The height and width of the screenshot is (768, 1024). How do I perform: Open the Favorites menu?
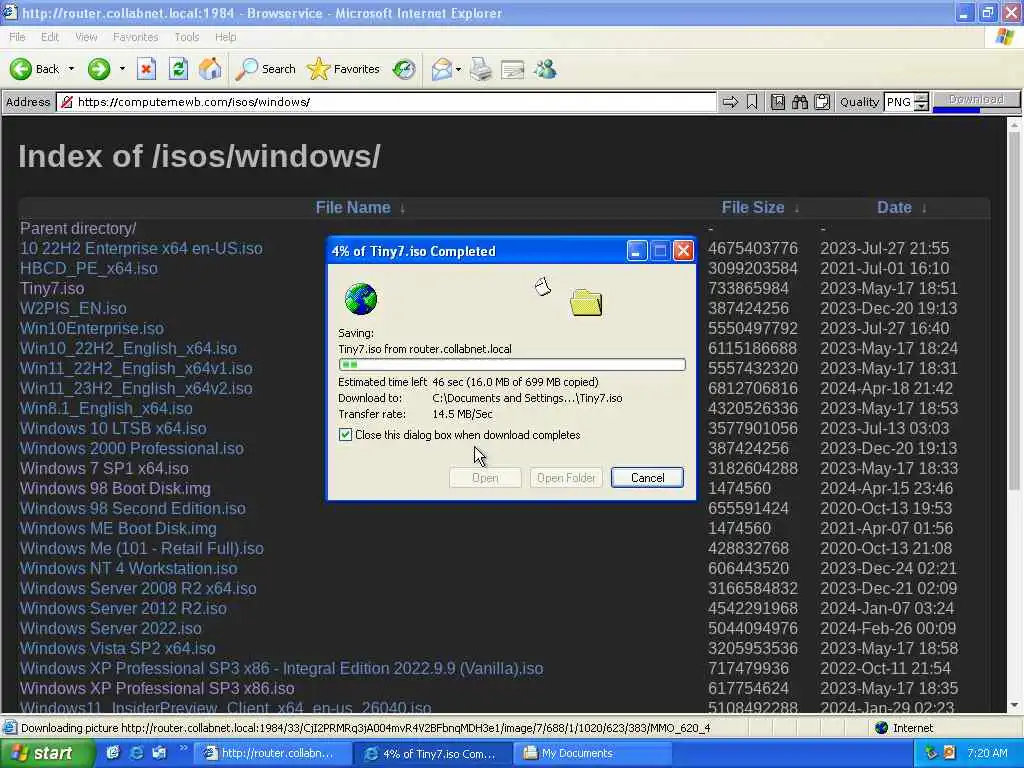(135, 37)
